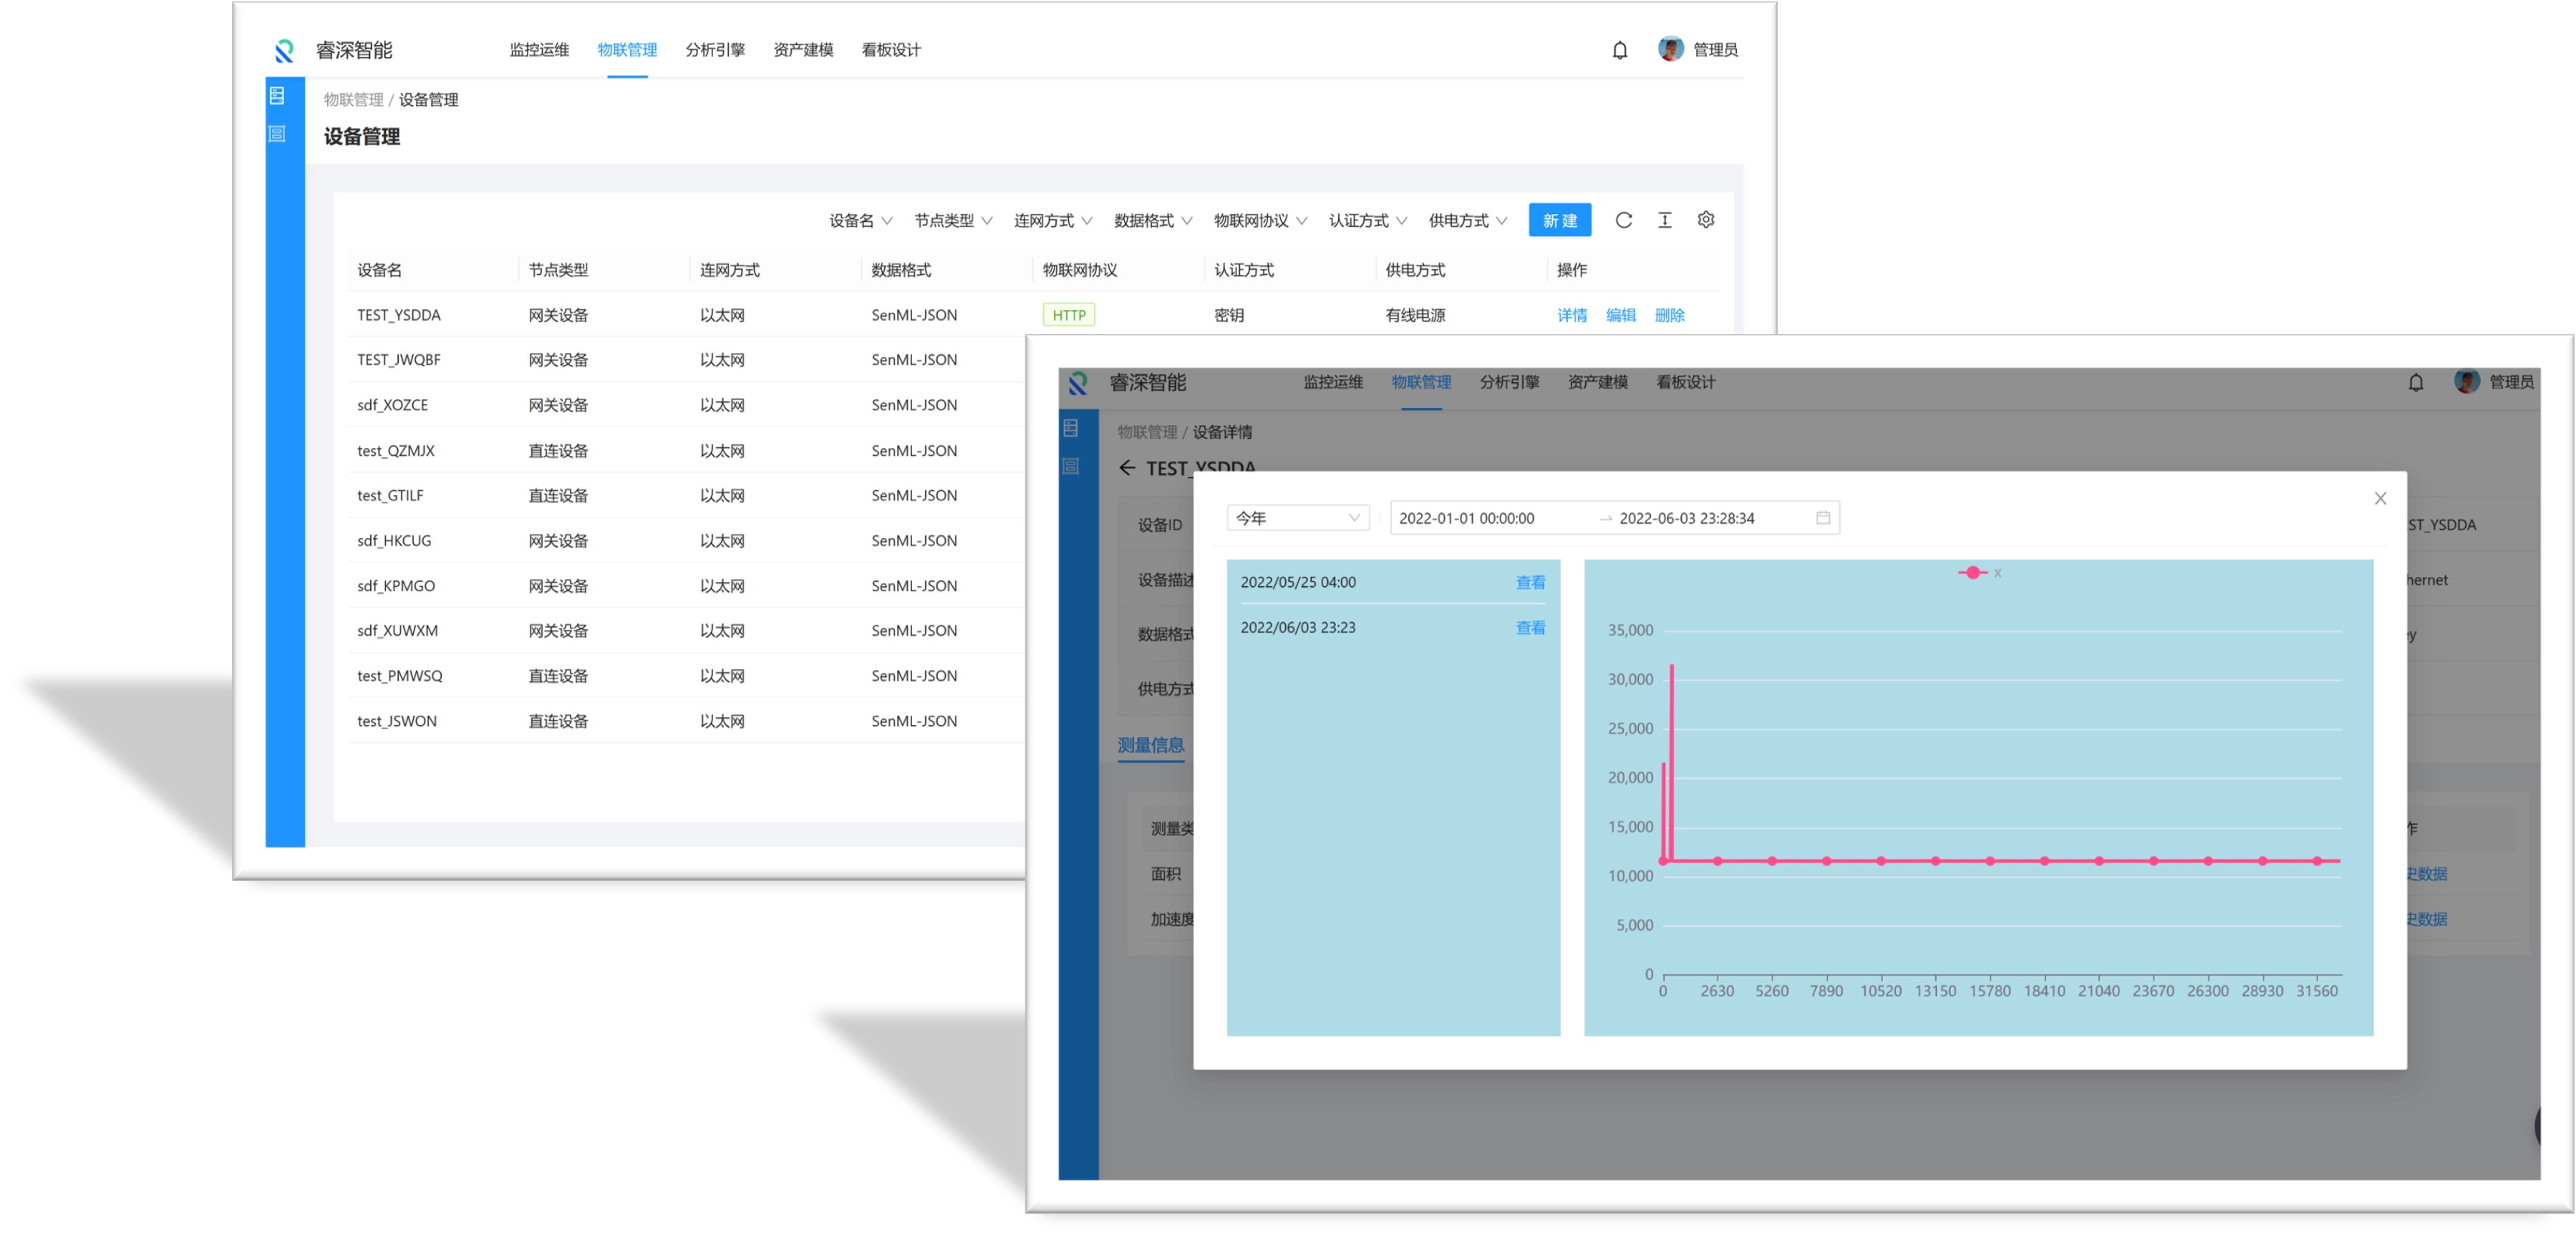Viewport: 2576px width, 1236px height.
Task: Click 查看 for 2022/05/25 04:00 entry
Action: pos(1530,582)
